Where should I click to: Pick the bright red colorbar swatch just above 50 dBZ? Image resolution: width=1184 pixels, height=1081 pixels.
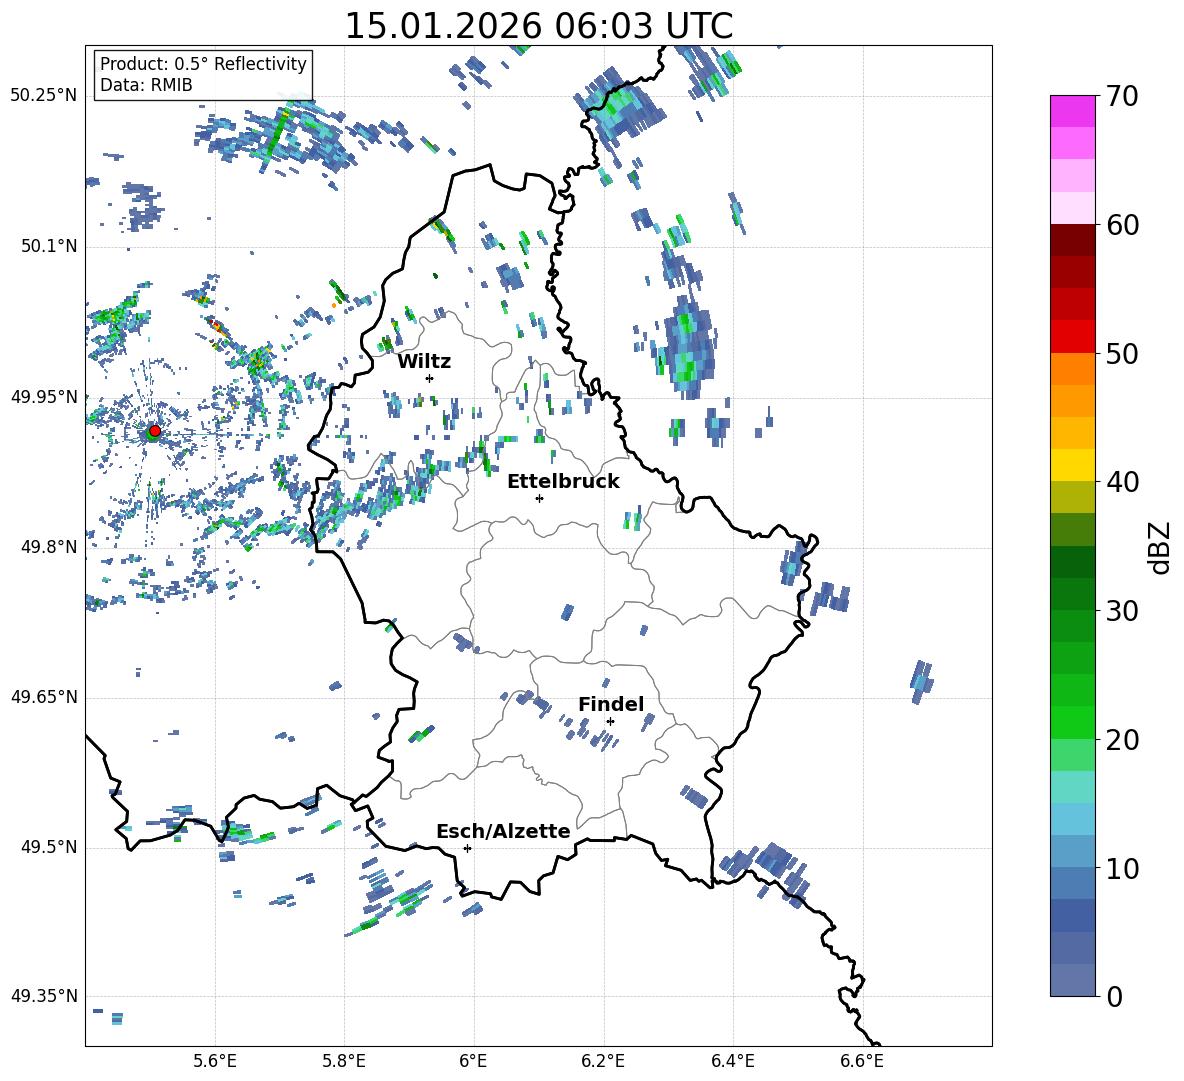(x=1073, y=336)
